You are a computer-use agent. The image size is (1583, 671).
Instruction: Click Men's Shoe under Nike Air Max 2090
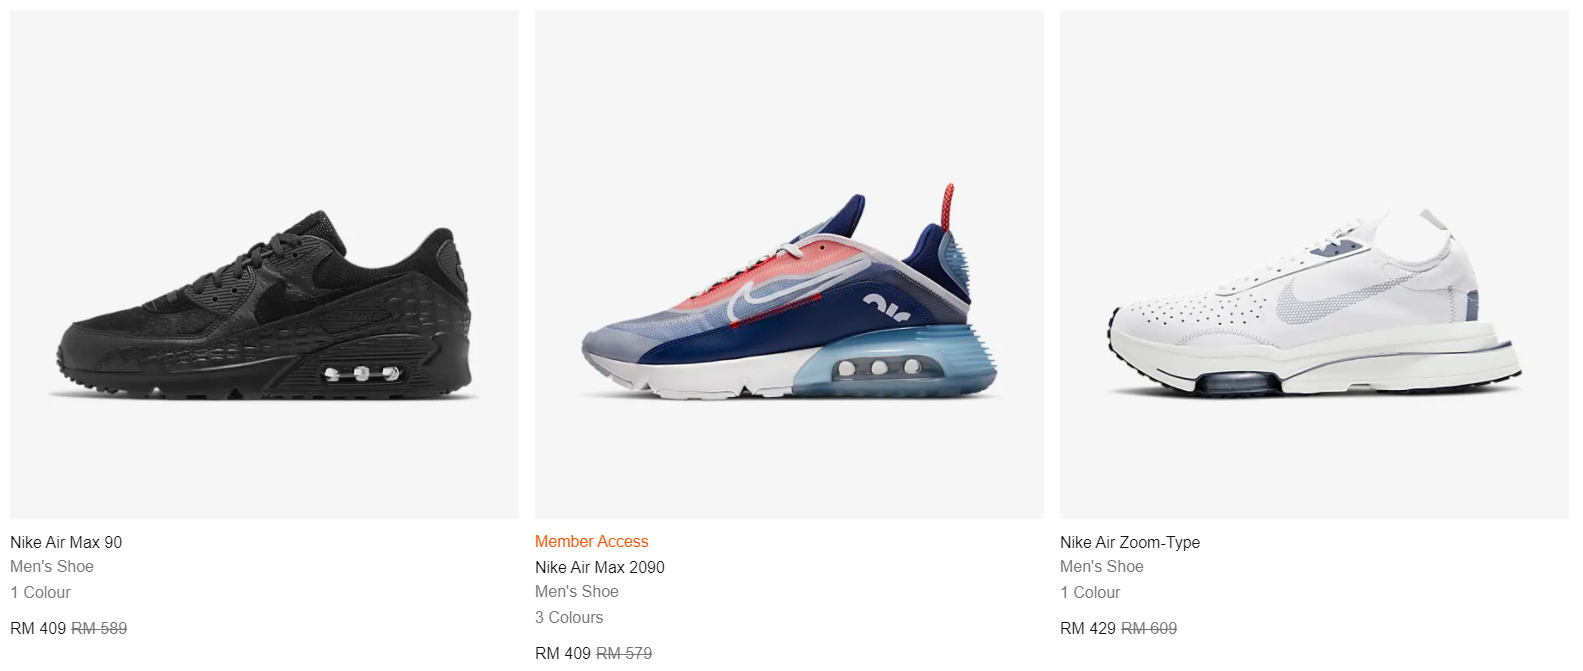click(577, 591)
